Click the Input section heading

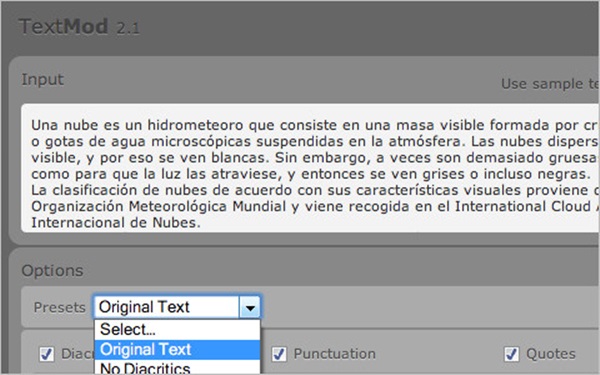42,80
